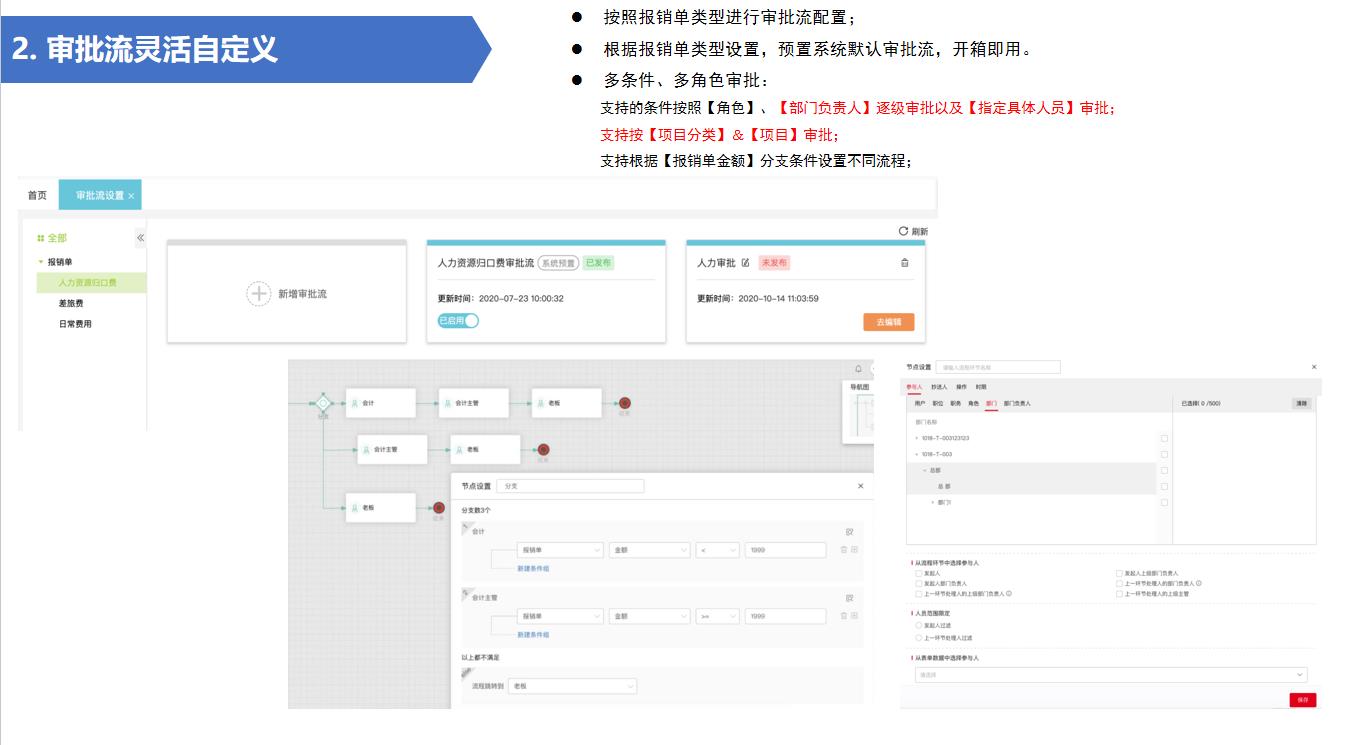Delete the 会计 branch condition row

point(843,549)
